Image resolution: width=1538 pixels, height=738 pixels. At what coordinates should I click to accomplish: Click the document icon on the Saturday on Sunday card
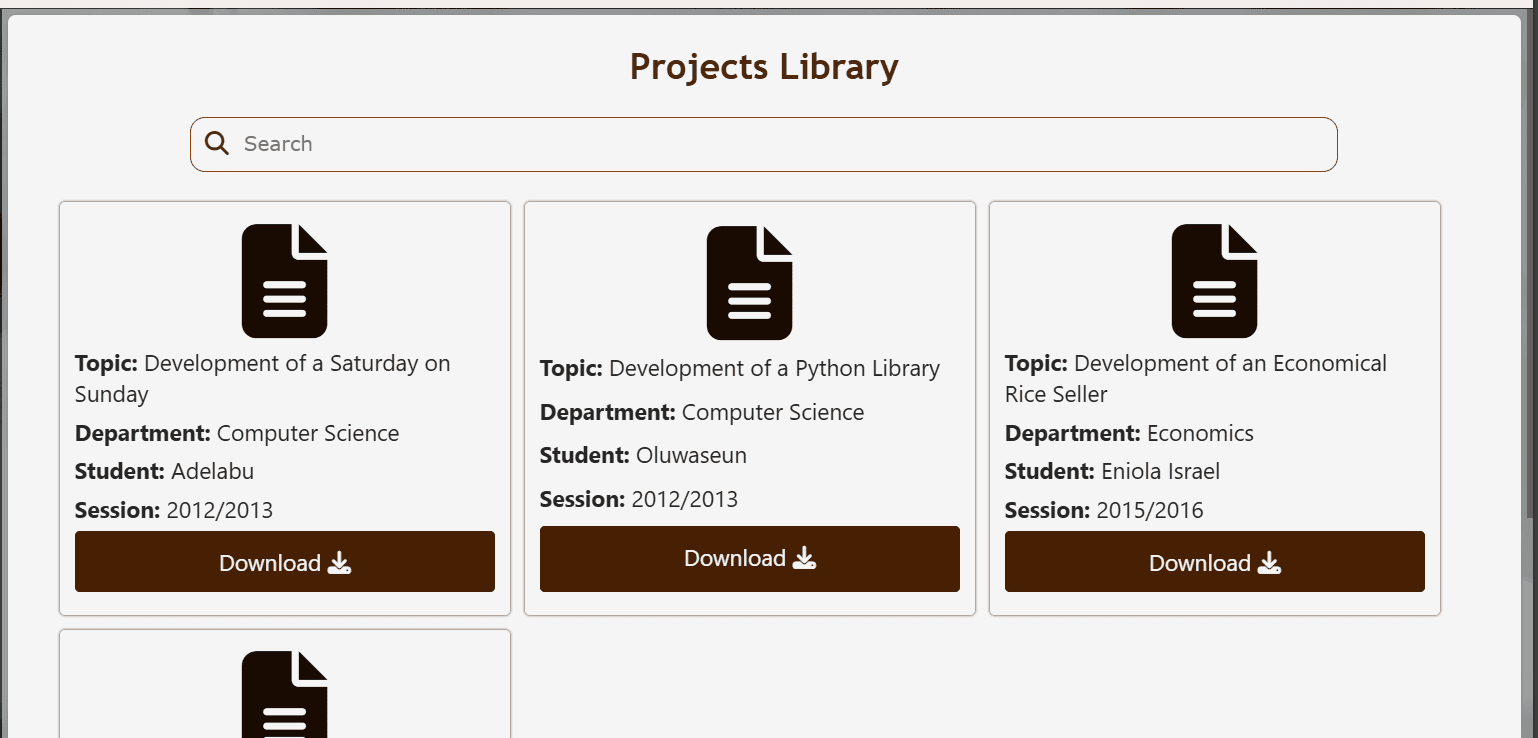click(x=284, y=280)
